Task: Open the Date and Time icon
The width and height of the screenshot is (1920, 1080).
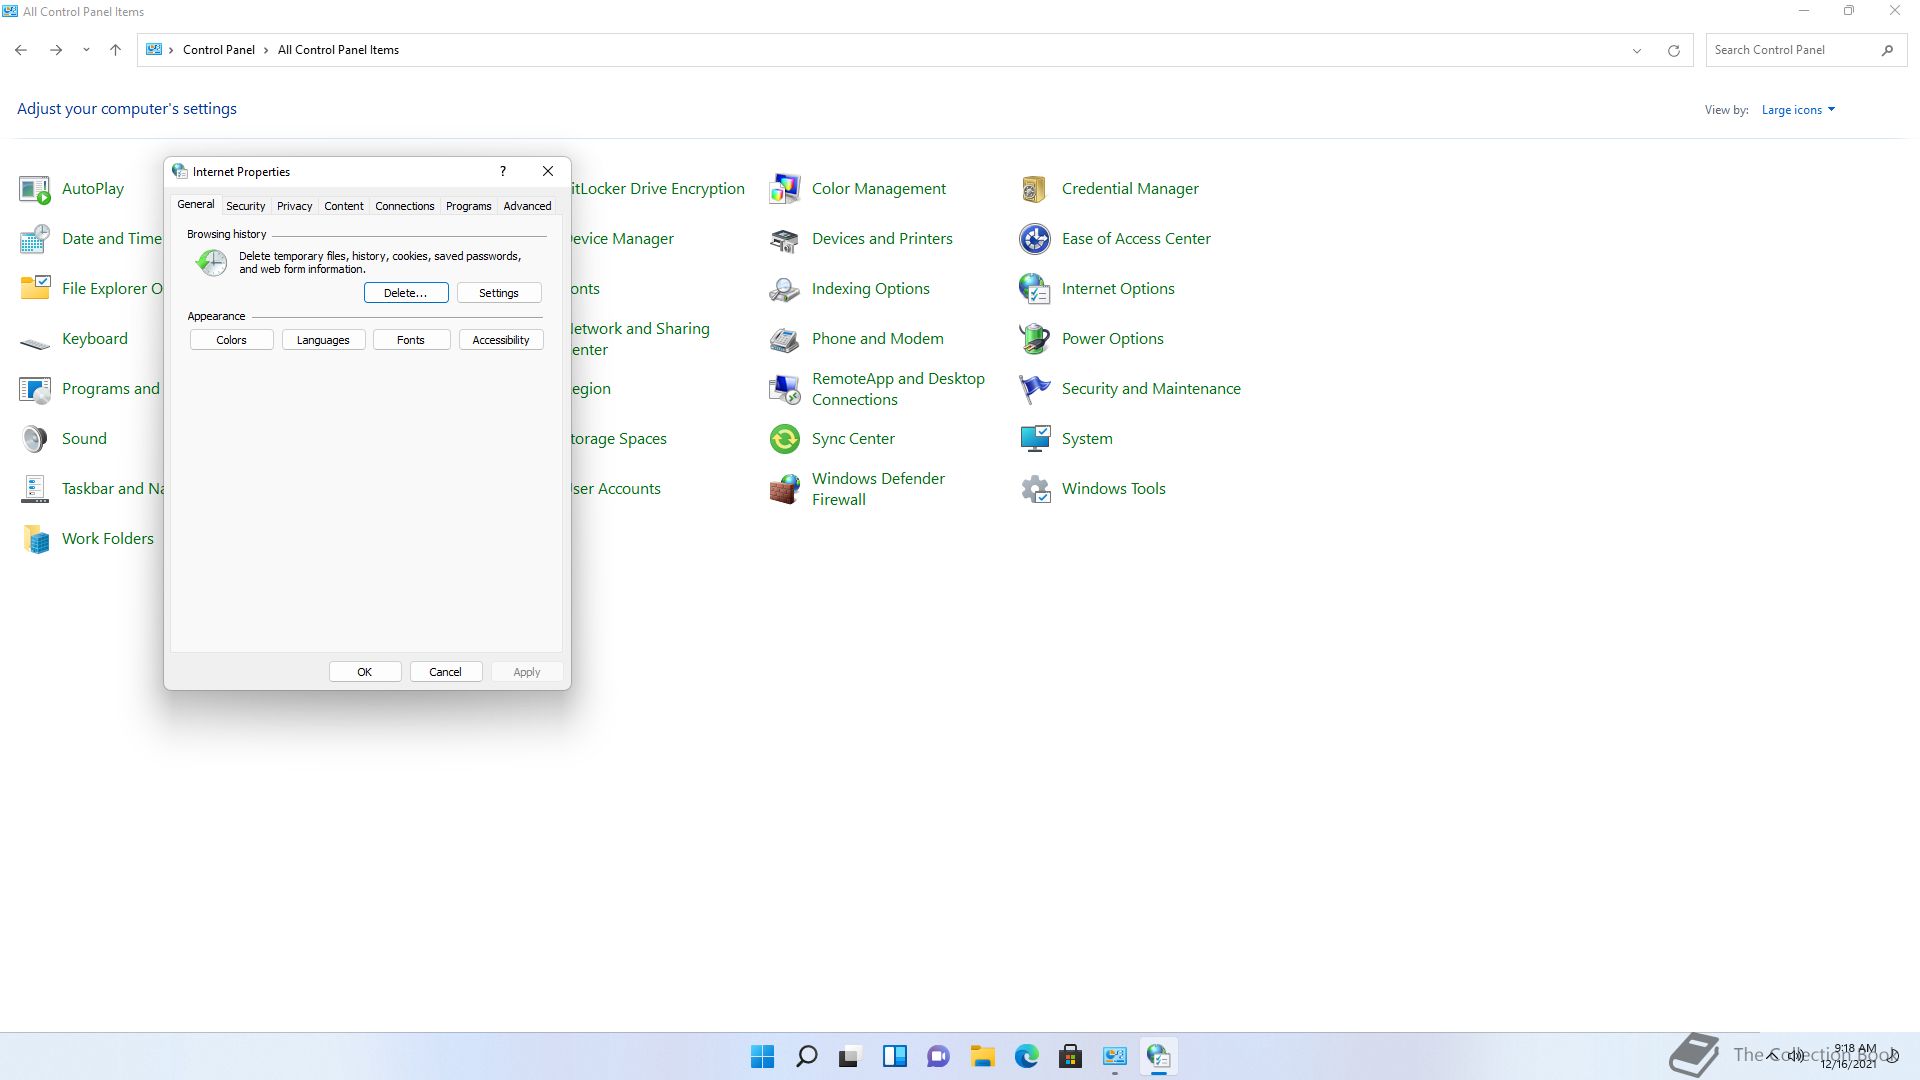Action: pos(35,239)
